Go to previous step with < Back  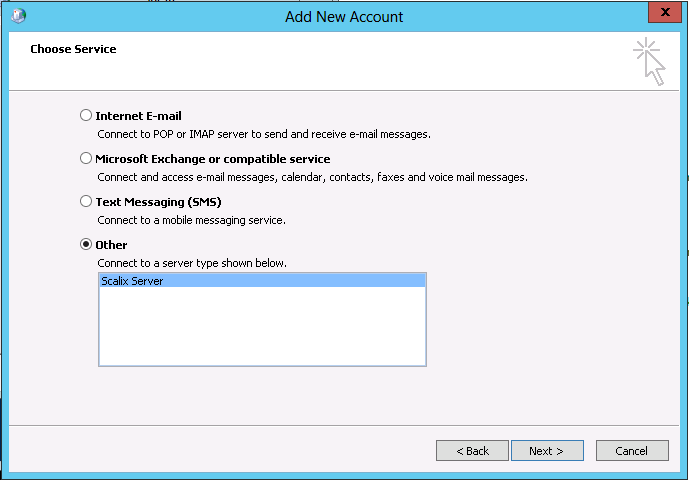coord(472,451)
